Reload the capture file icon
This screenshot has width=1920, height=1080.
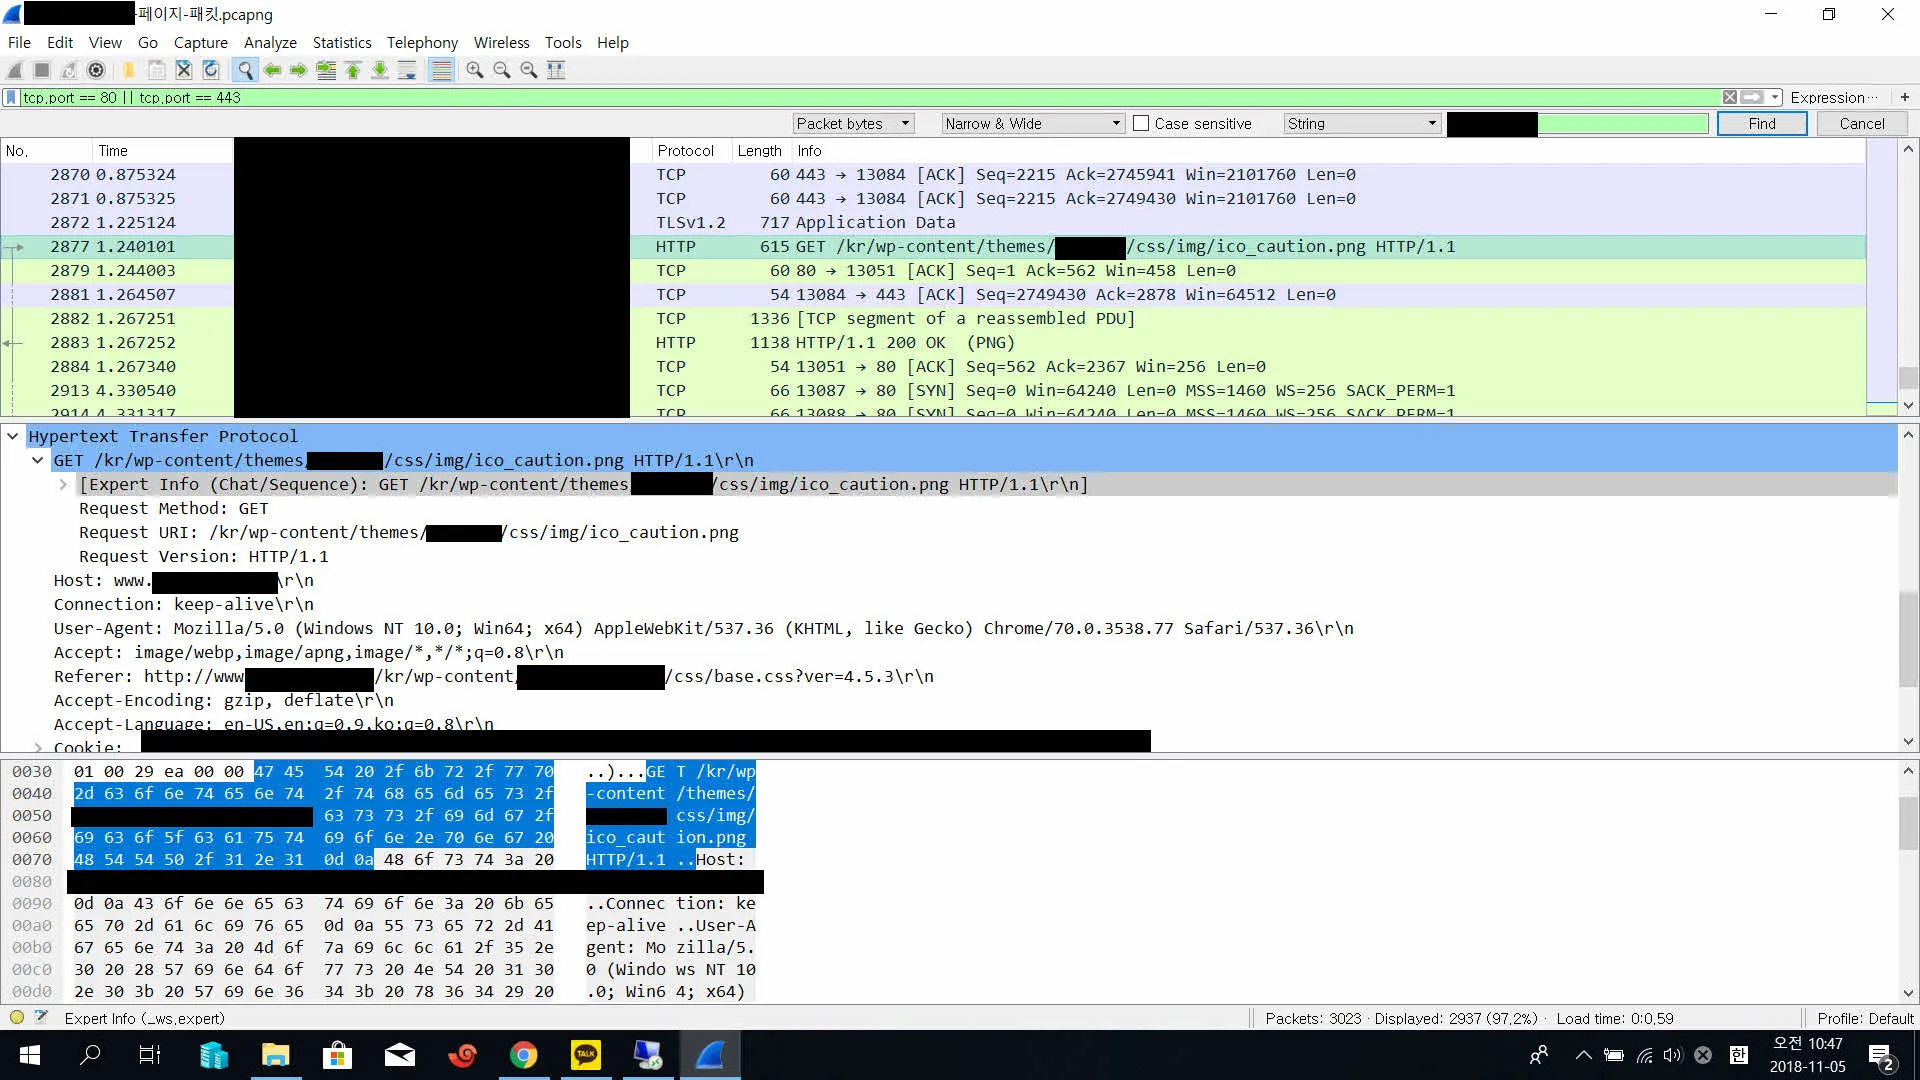(211, 70)
